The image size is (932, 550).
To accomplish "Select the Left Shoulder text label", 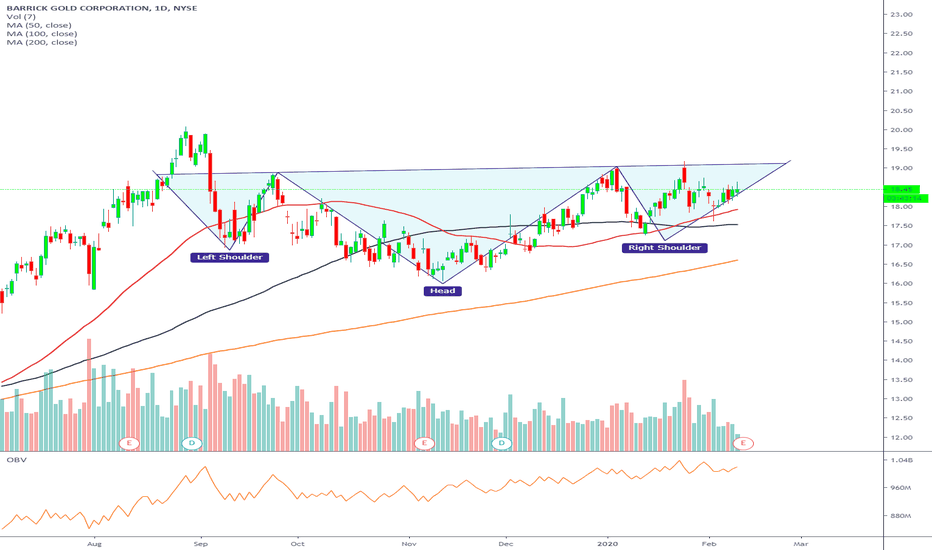I will tap(229, 257).
